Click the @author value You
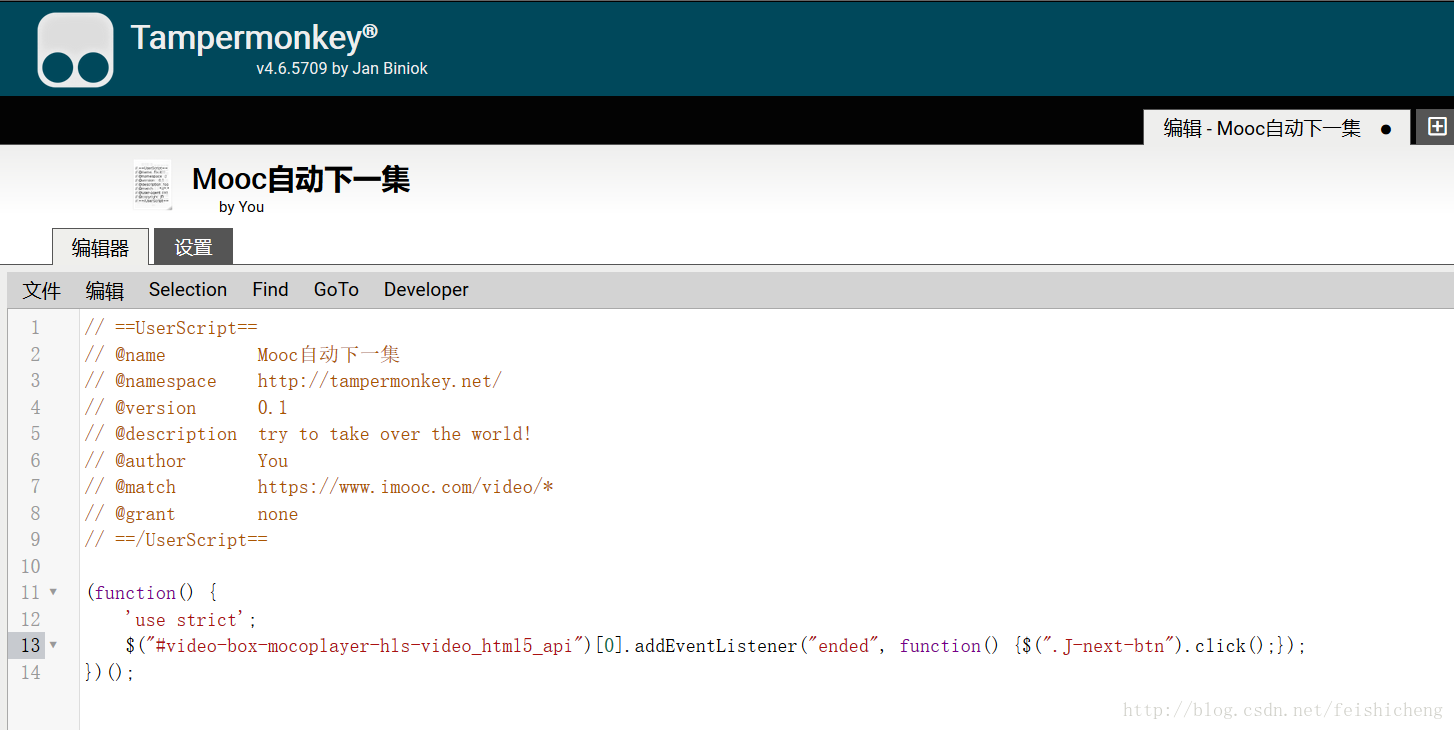The height and width of the screenshot is (730, 1454). (x=272, y=460)
